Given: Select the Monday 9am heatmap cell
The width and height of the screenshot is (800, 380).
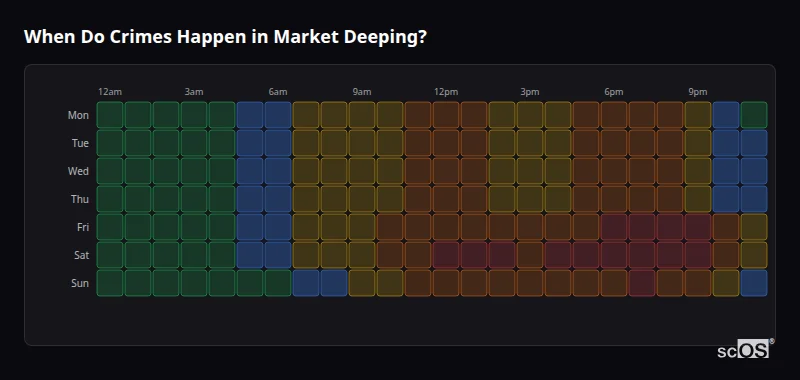Looking at the screenshot, I should click(x=362, y=115).
